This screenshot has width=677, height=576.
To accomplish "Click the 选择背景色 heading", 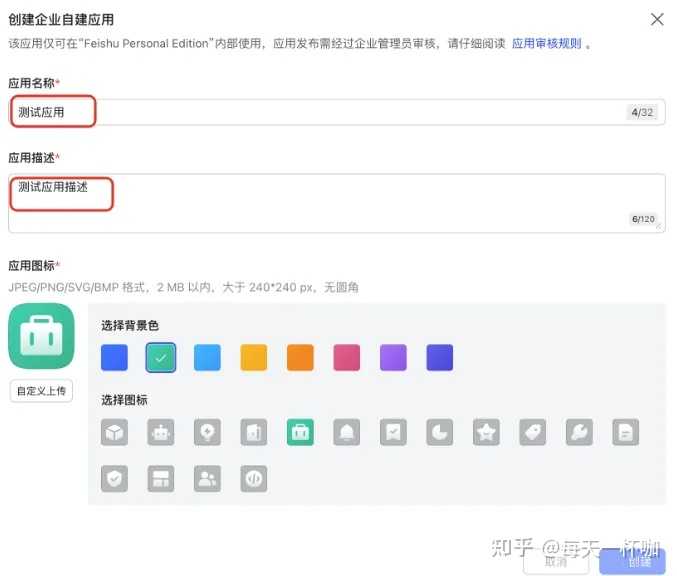I will 130,326.
